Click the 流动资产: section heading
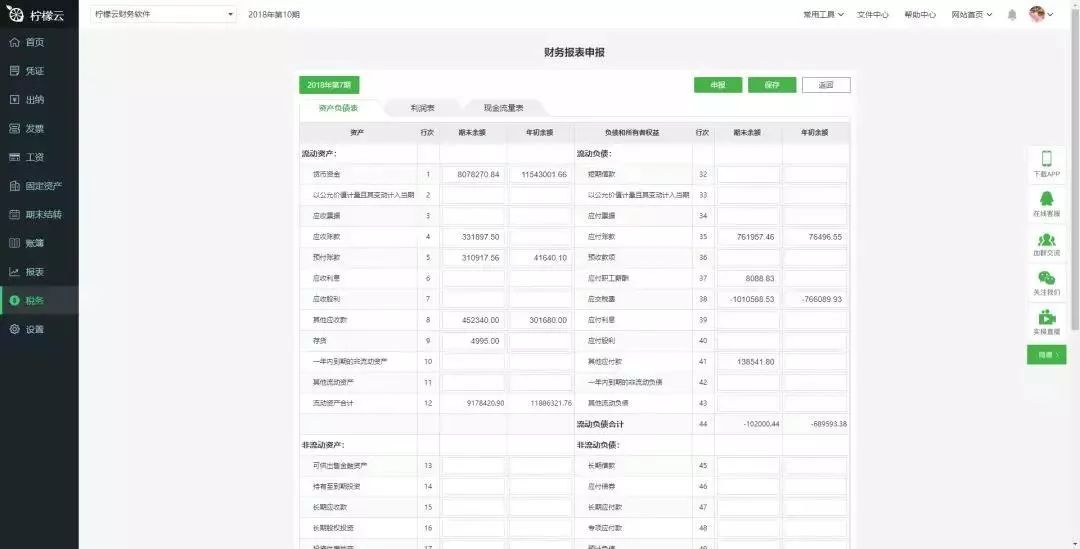Viewport: 1080px width, 549px height. pos(319,154)
